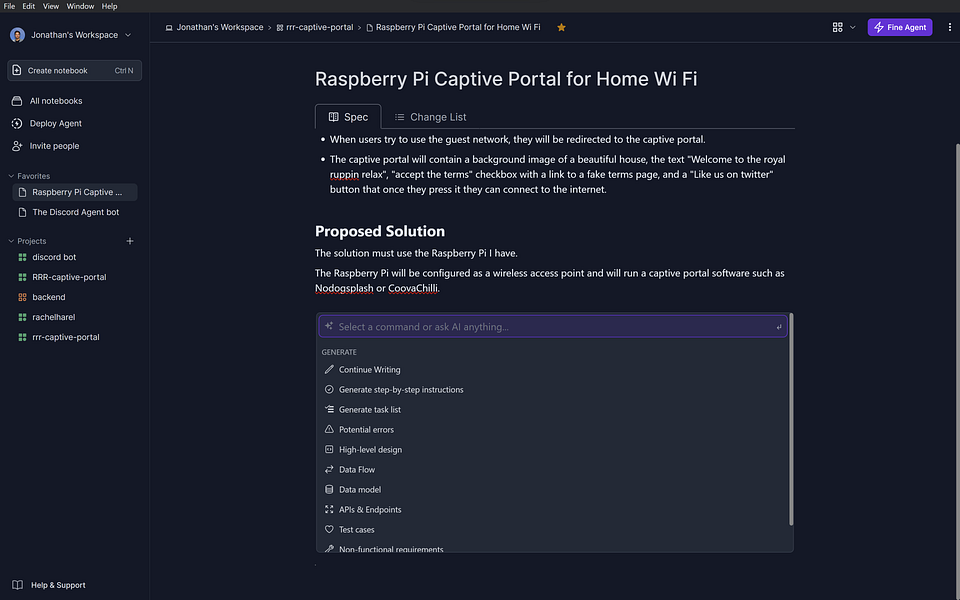Image resolution: width=960 pixels, height=600 pixels.
Task: Add a new project with plus icon
Action: [130, 241]
